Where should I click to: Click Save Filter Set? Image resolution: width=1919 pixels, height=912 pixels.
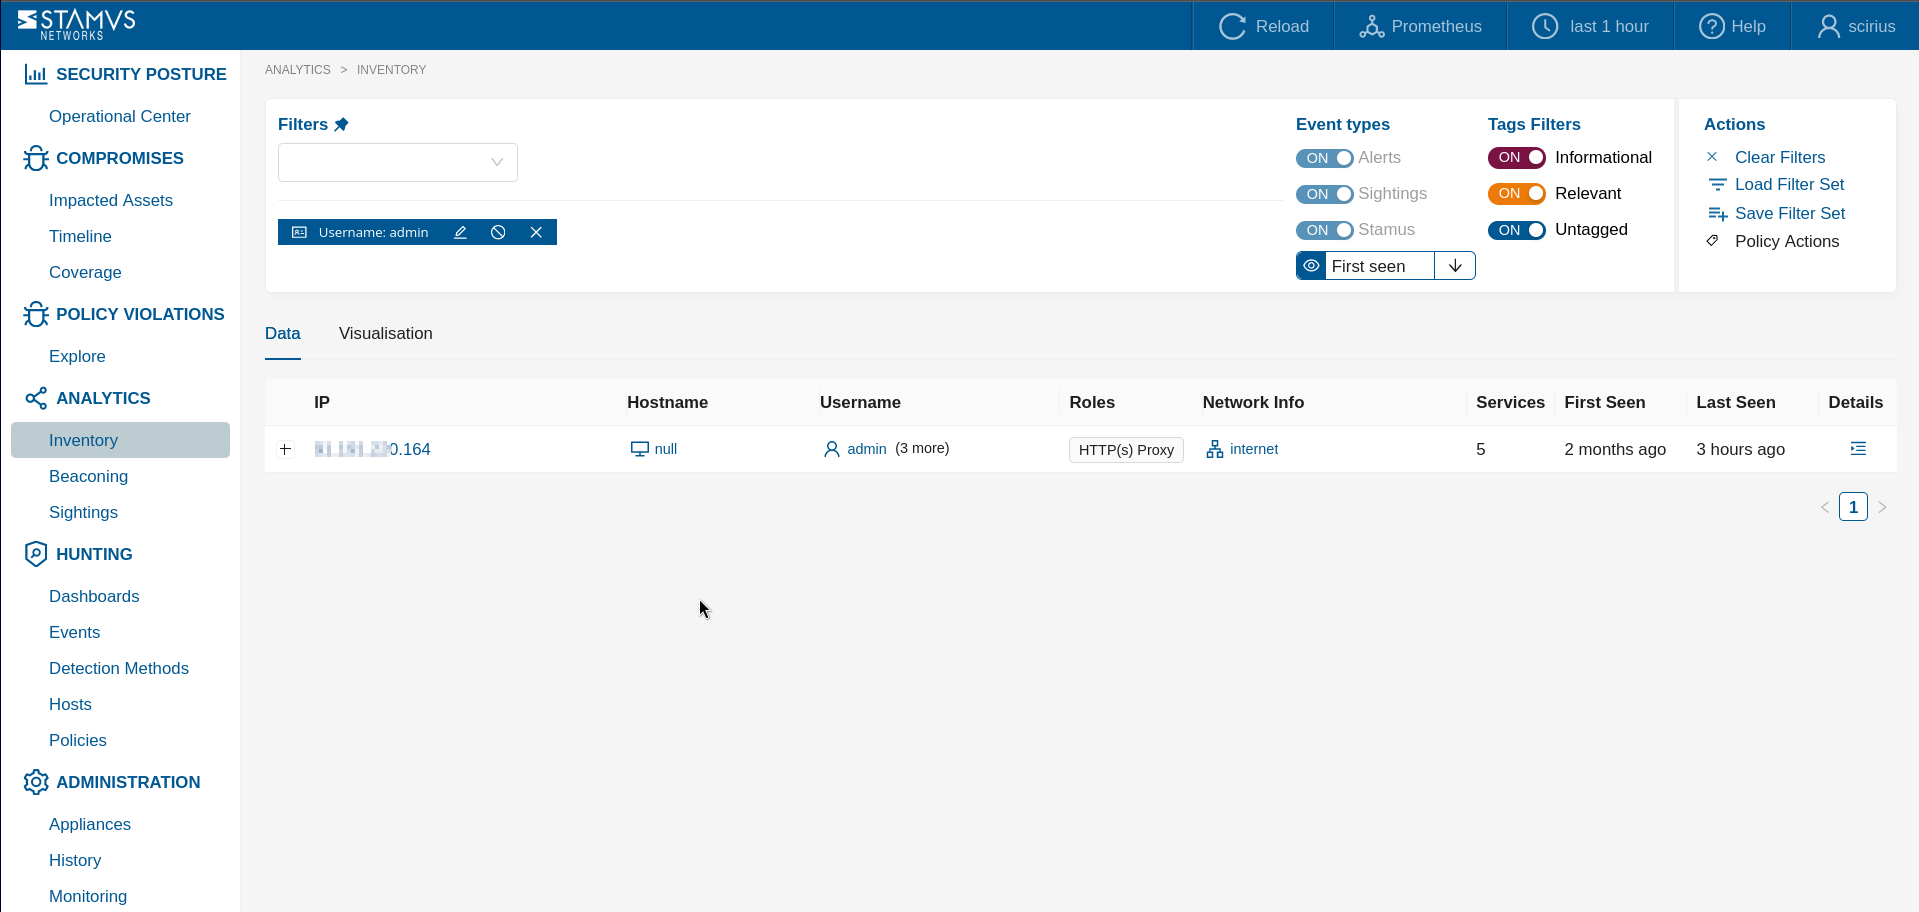coord(1789,213)
